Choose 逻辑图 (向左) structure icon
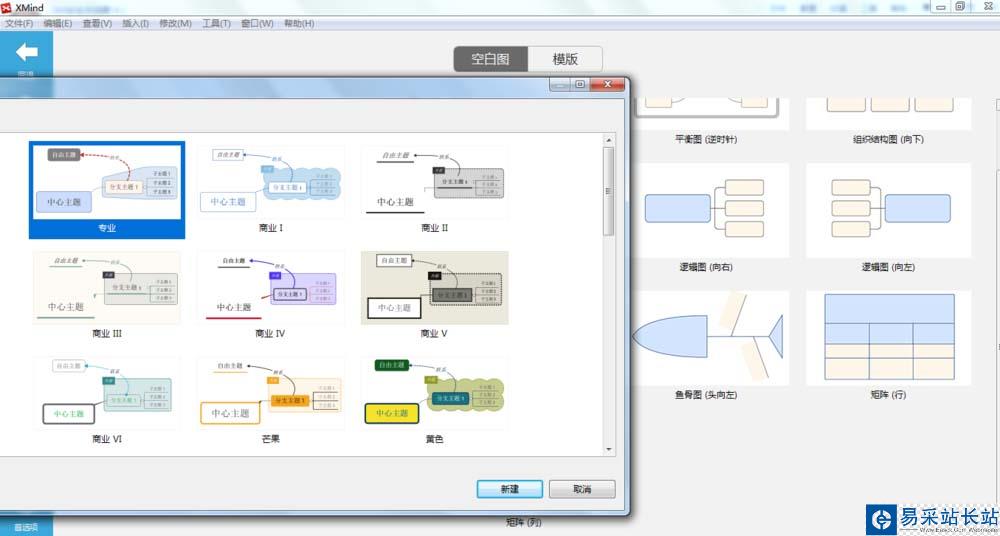The width and height of the screenshot is (1000, 536). click(888, 210)
